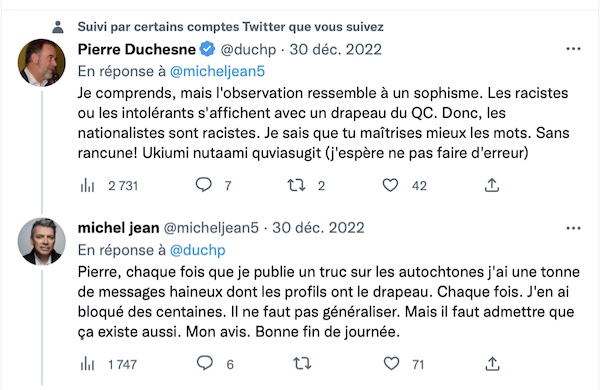Like Pierre Duchesne's tweet with 42 likes
Viewport: 600px width, 390px height.
[390, 185]
